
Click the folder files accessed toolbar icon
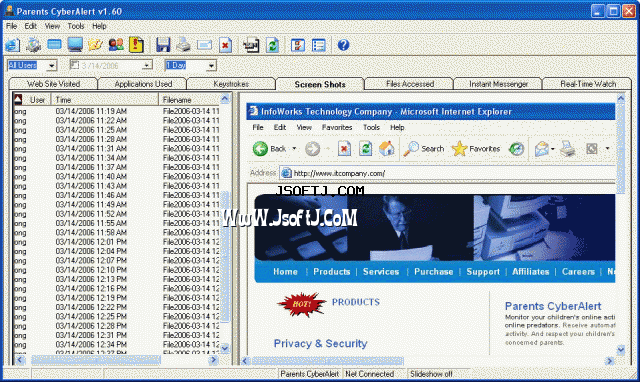(x=96, y=44)
